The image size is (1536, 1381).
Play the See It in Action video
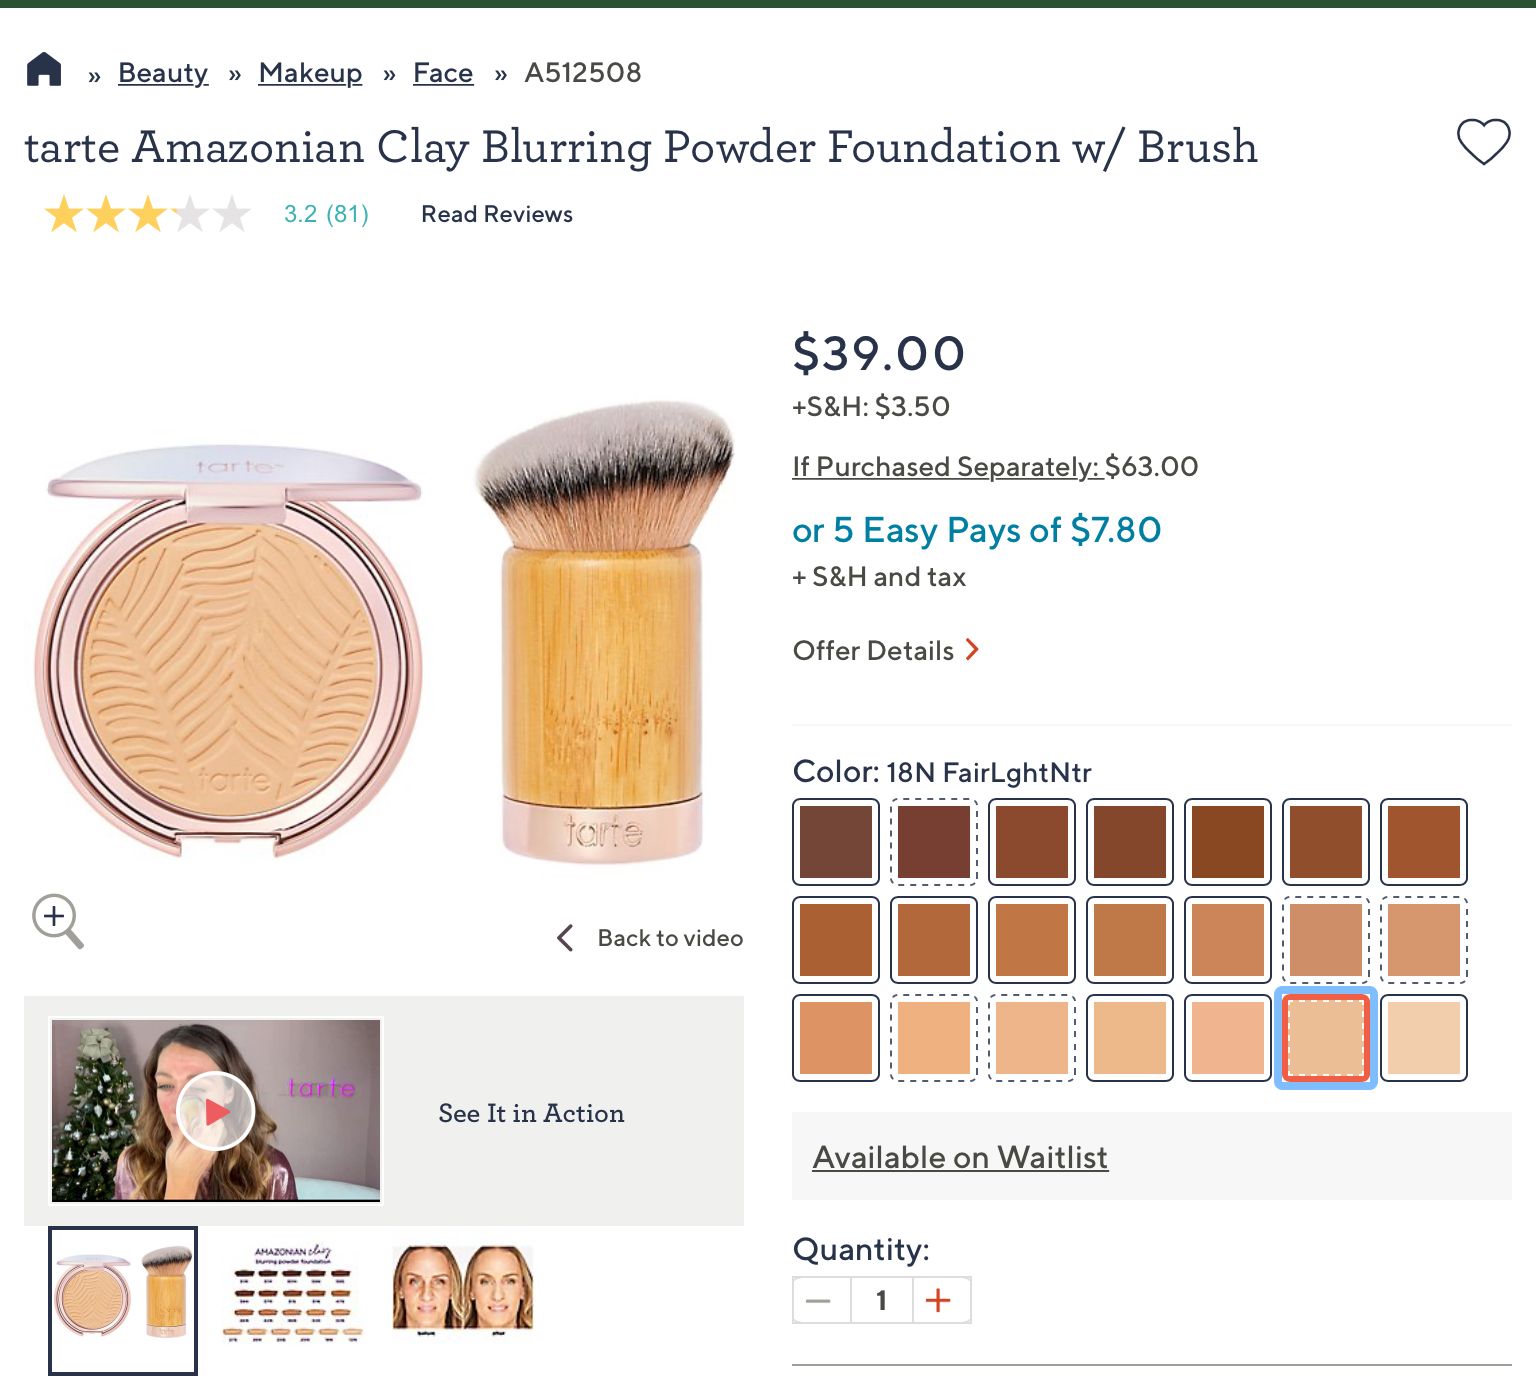(x=215, y=1110)
